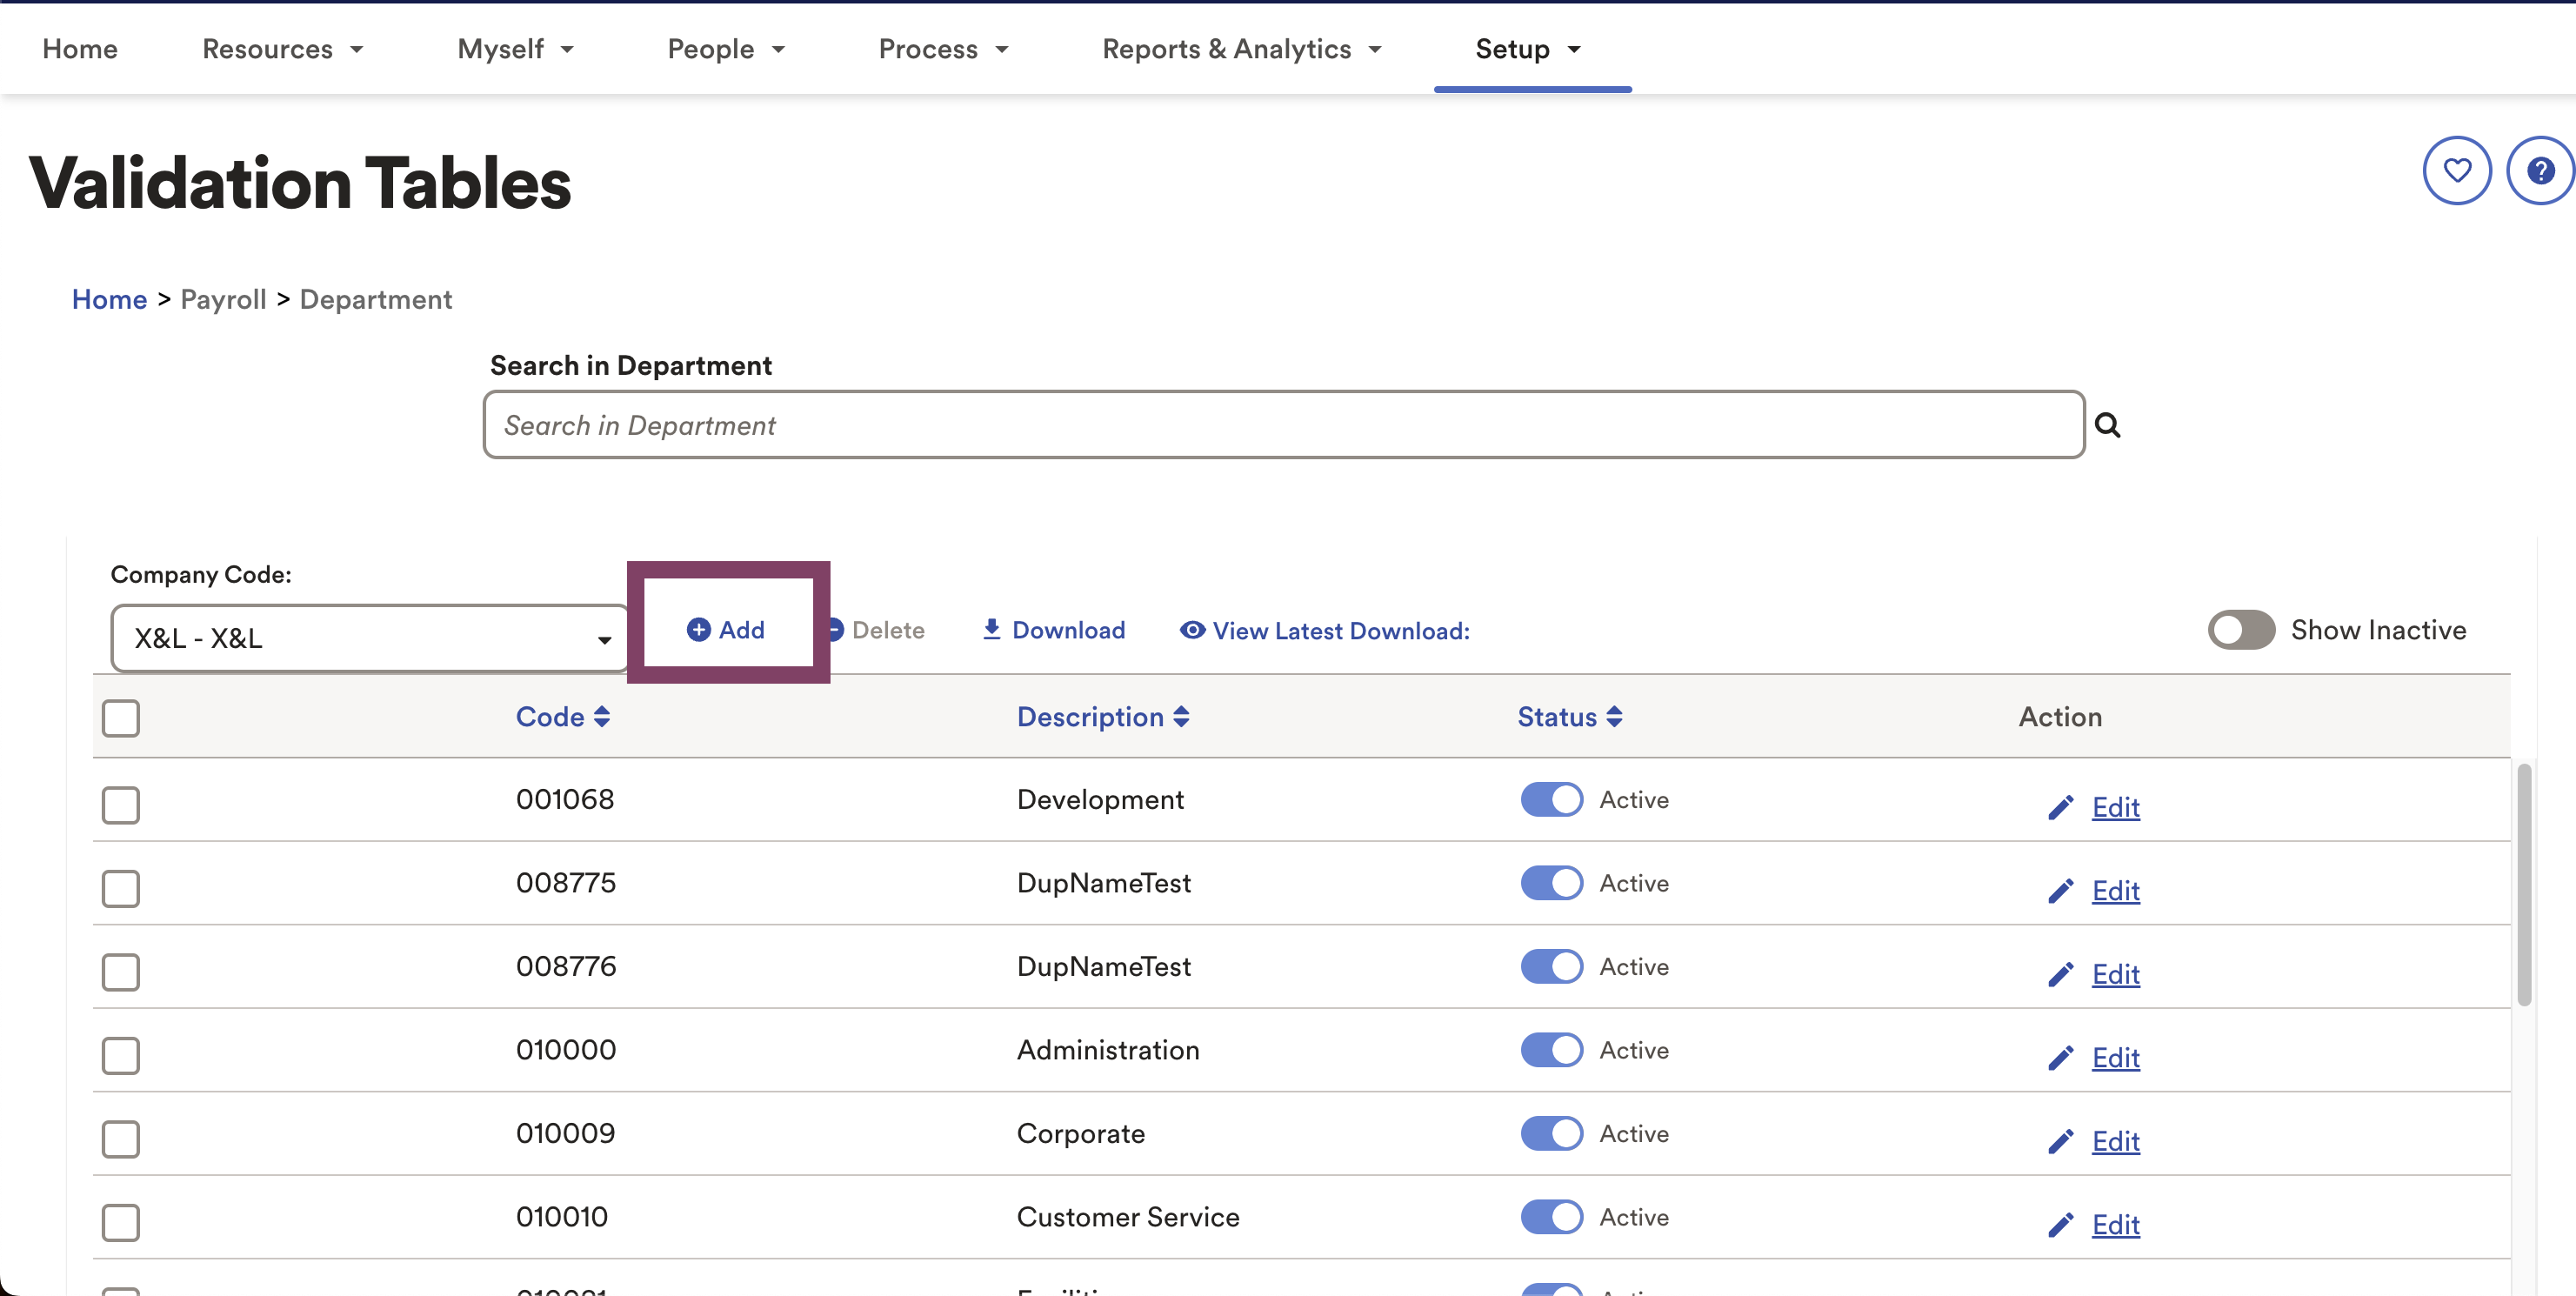Sort by Description column arrows
The width and height of the screenshot is (2576, 1296).
click(1181, 717)
